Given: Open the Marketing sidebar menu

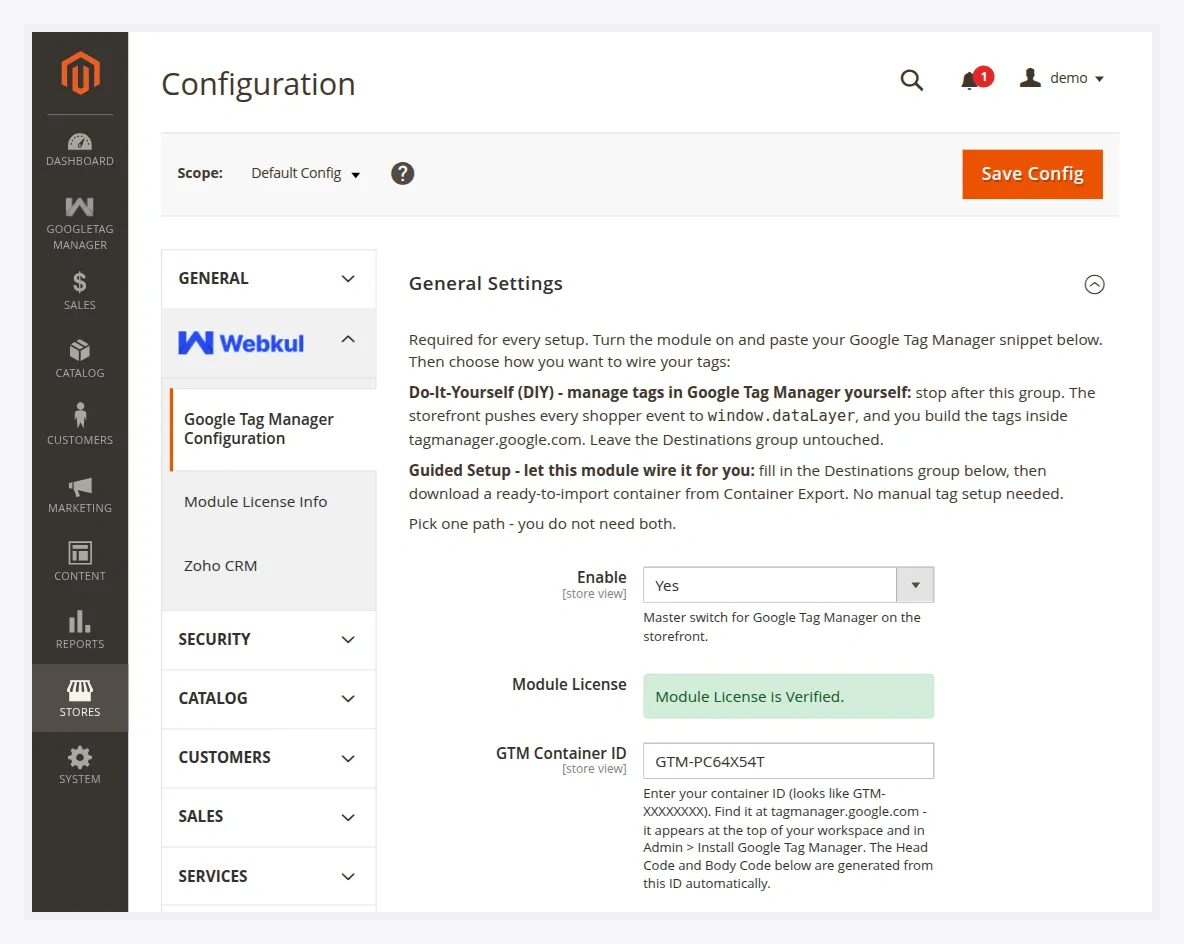Looking at the screenshot, I should (80, 495).
